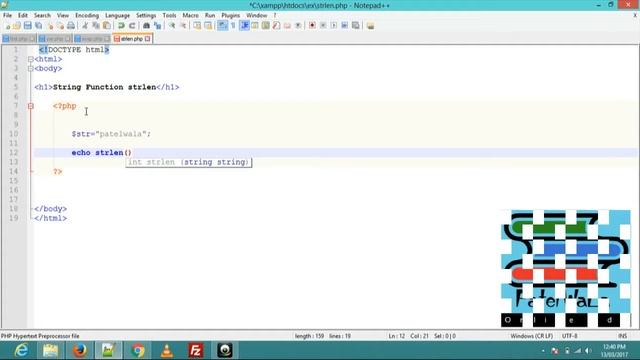Click the Save Recorded Macro icon
Screen dimensions: 640x360
[x=356, y=26]
